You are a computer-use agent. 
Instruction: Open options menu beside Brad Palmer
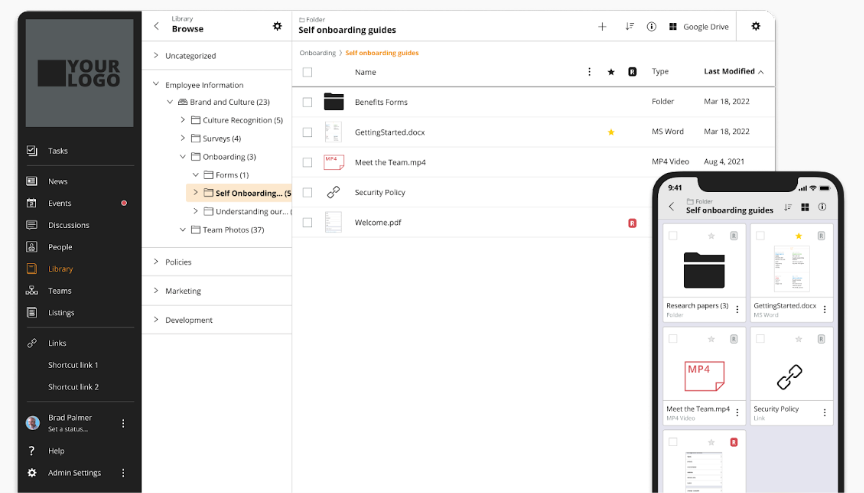click(x=124, y=423)
